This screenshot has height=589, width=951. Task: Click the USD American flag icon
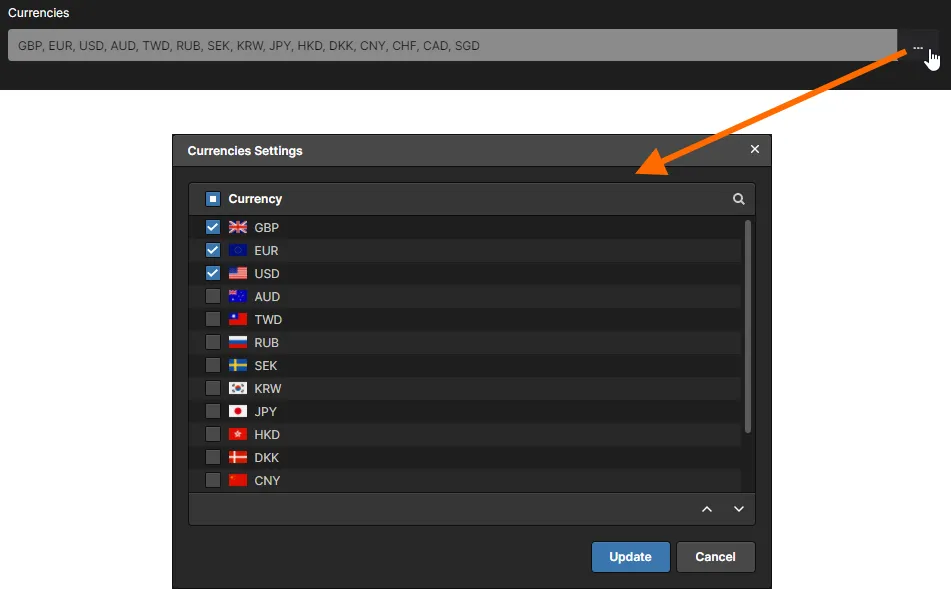tap(238, 274)
